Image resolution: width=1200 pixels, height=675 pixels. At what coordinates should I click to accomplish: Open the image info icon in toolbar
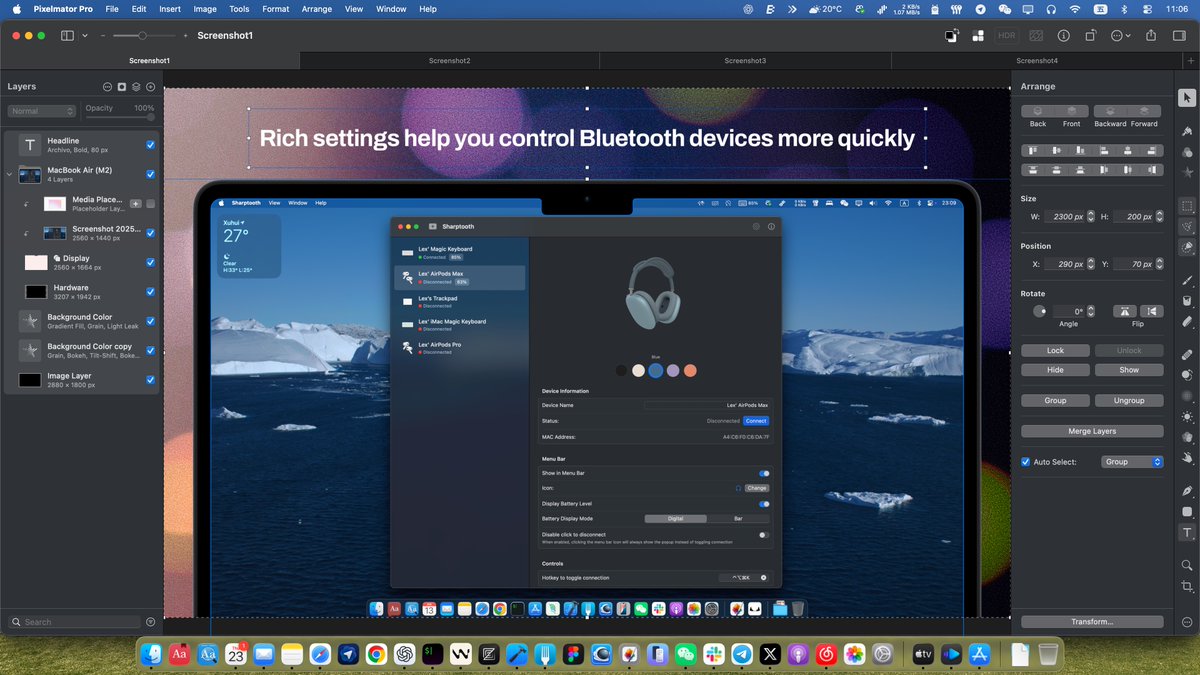[1063, 35]
